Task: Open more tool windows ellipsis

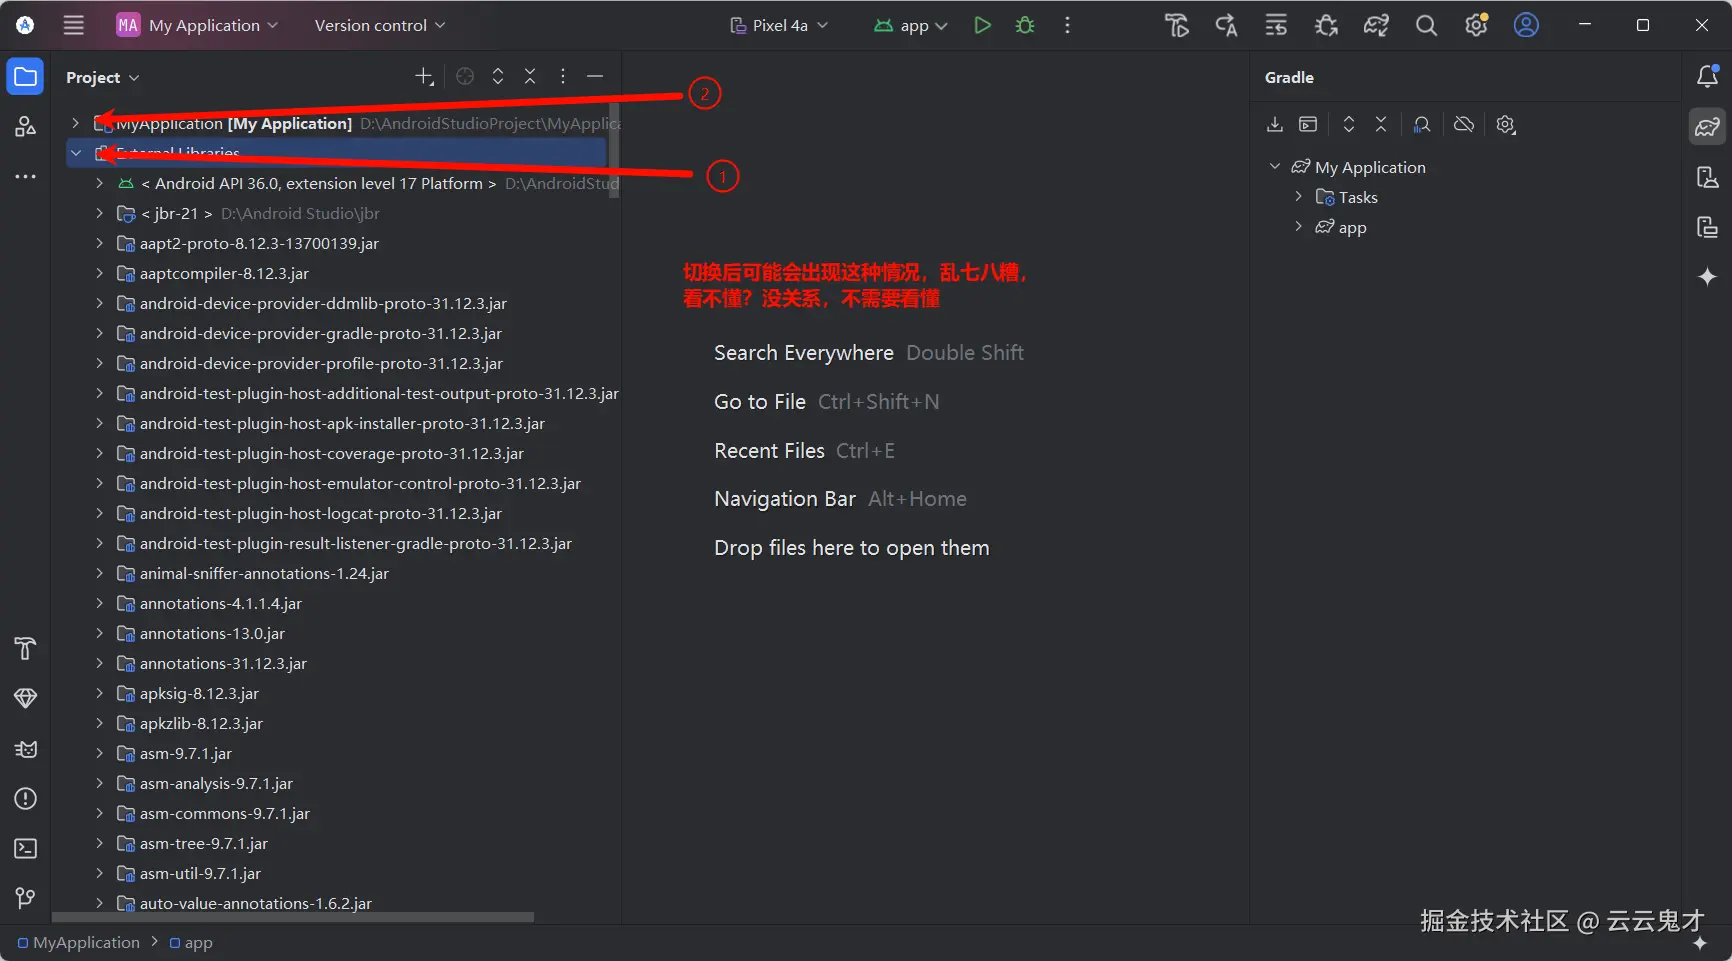Action: tap(26, 176)
